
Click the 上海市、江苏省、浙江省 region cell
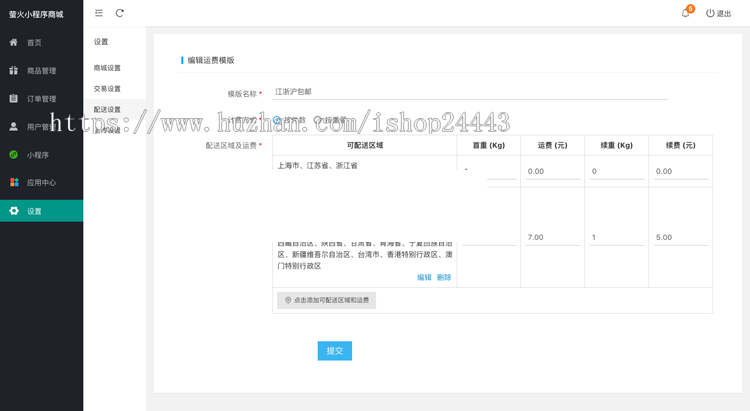318,166
